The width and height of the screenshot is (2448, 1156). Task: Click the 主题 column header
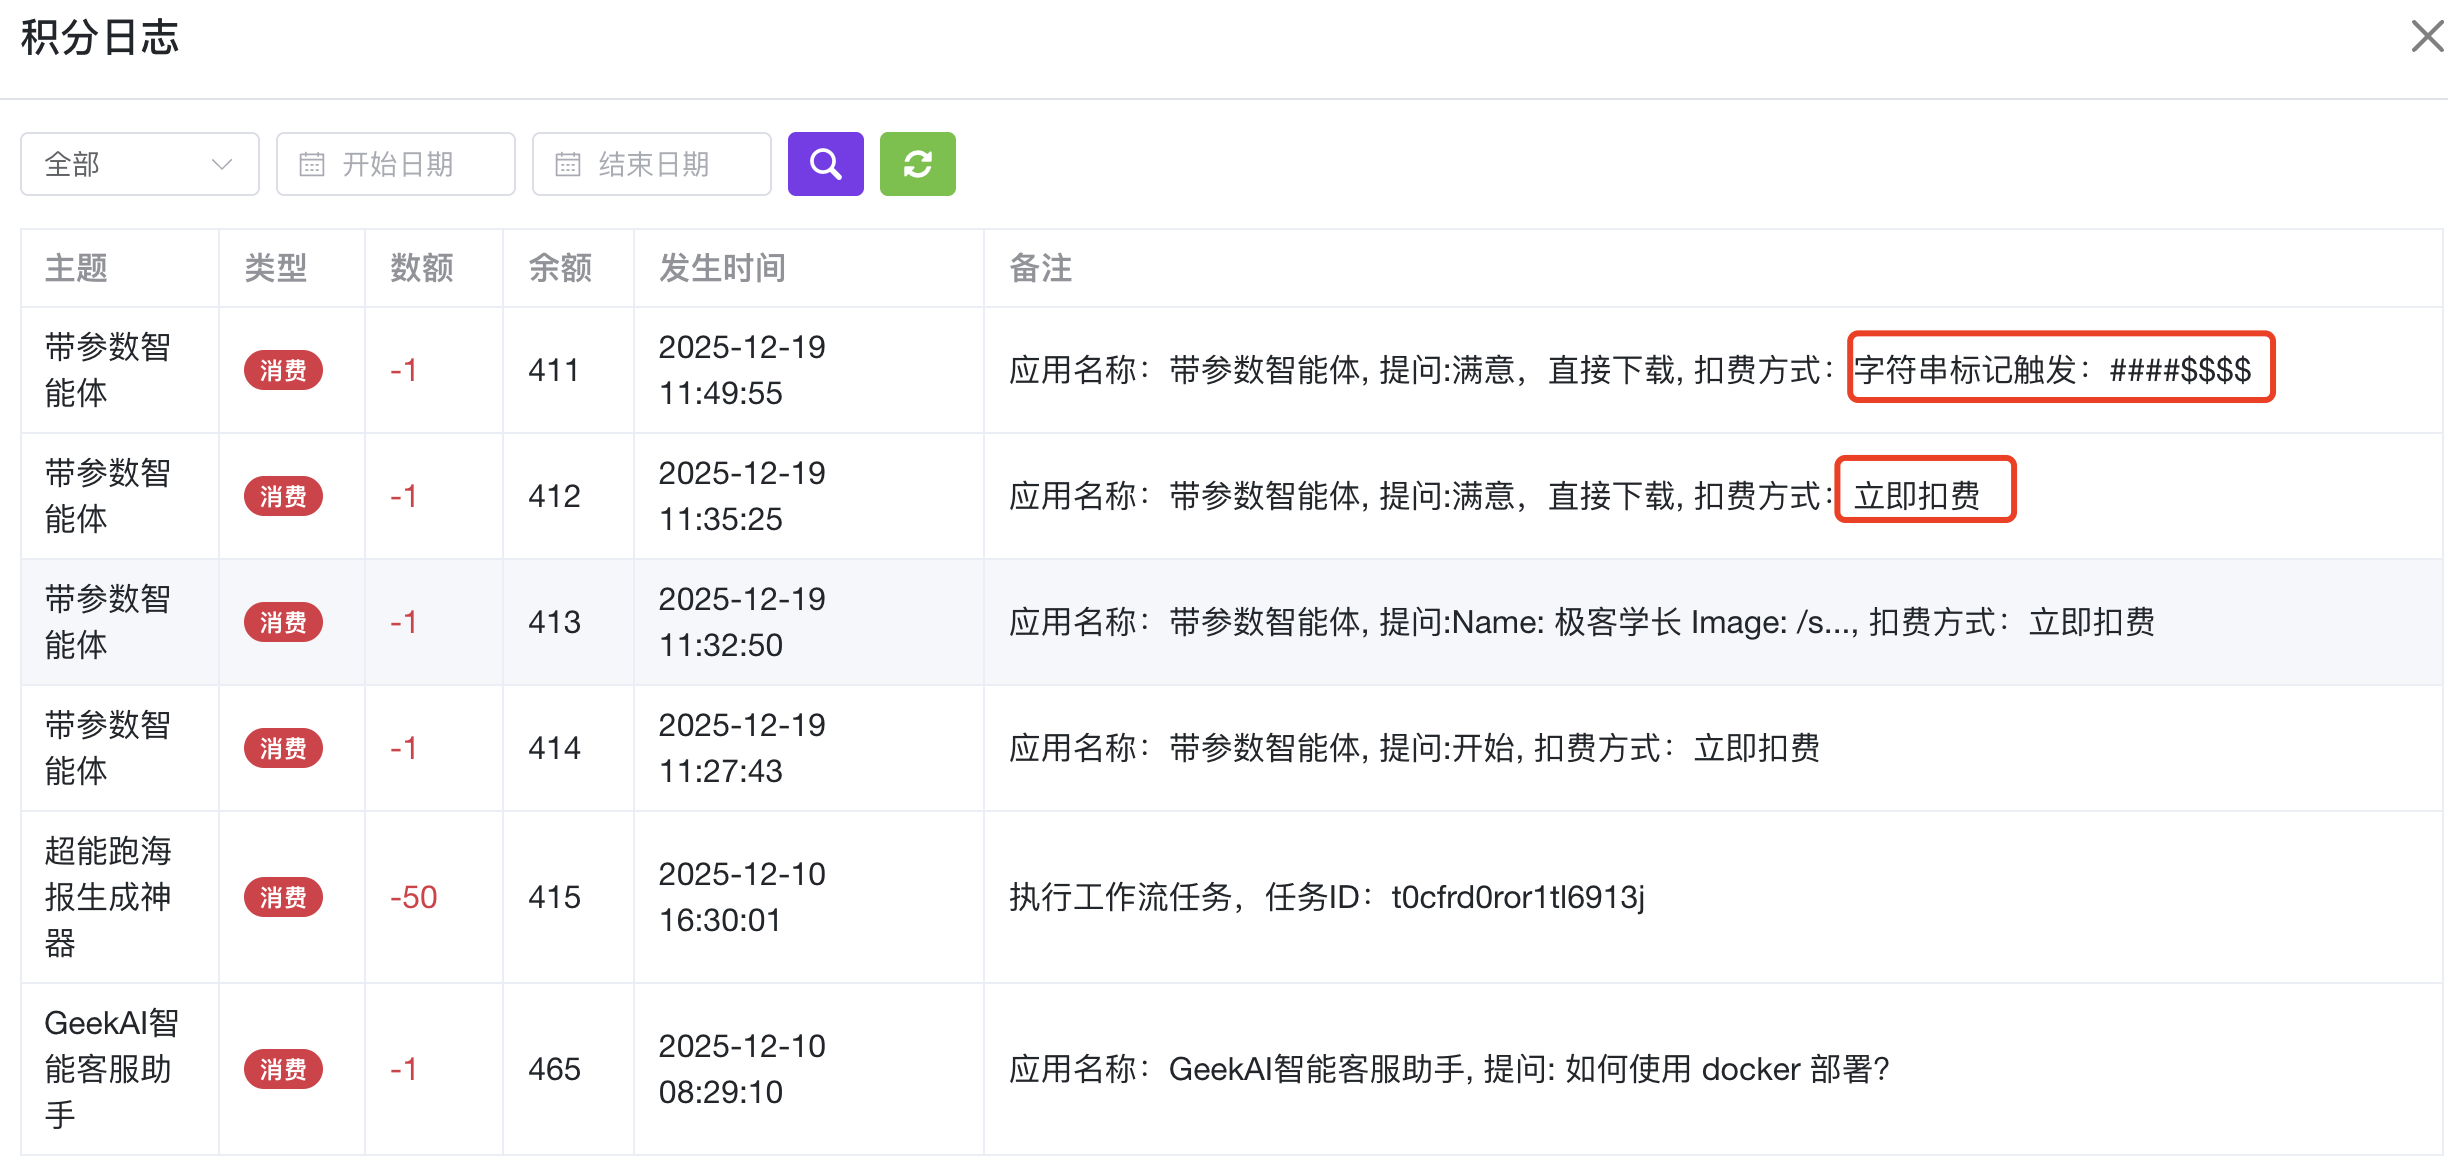coord(76,268)
